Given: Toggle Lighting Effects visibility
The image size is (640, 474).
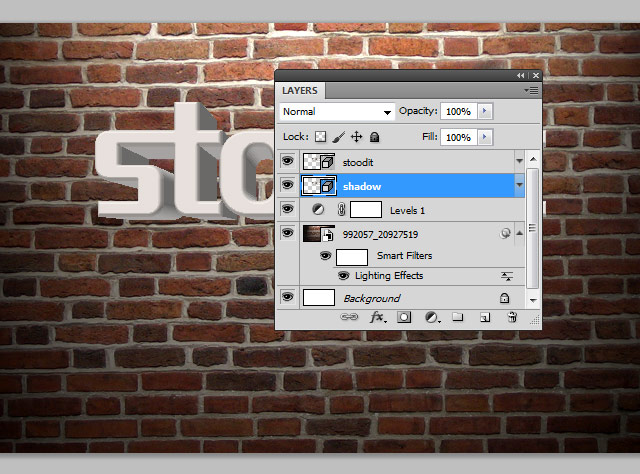Looking at the screenshot, I should 343,276.
